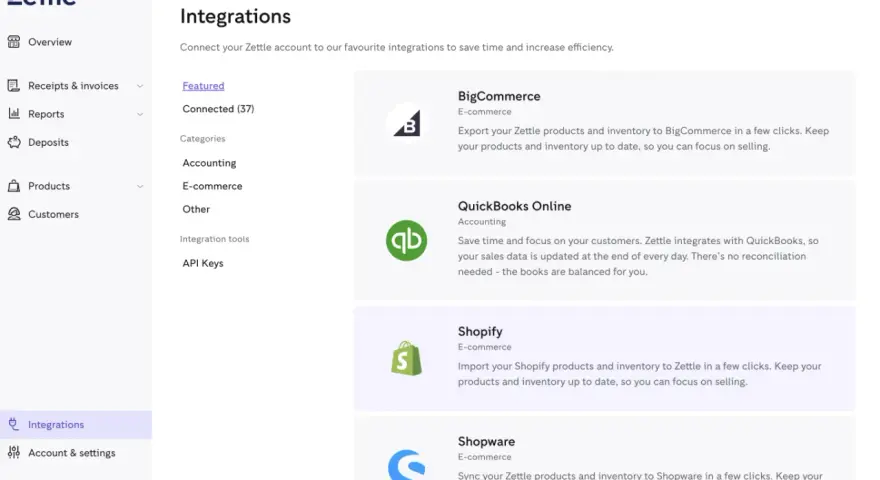Select the Featured filter link
Image resolution: width=880 pixels, height=480 pixels.
[203, 85]
